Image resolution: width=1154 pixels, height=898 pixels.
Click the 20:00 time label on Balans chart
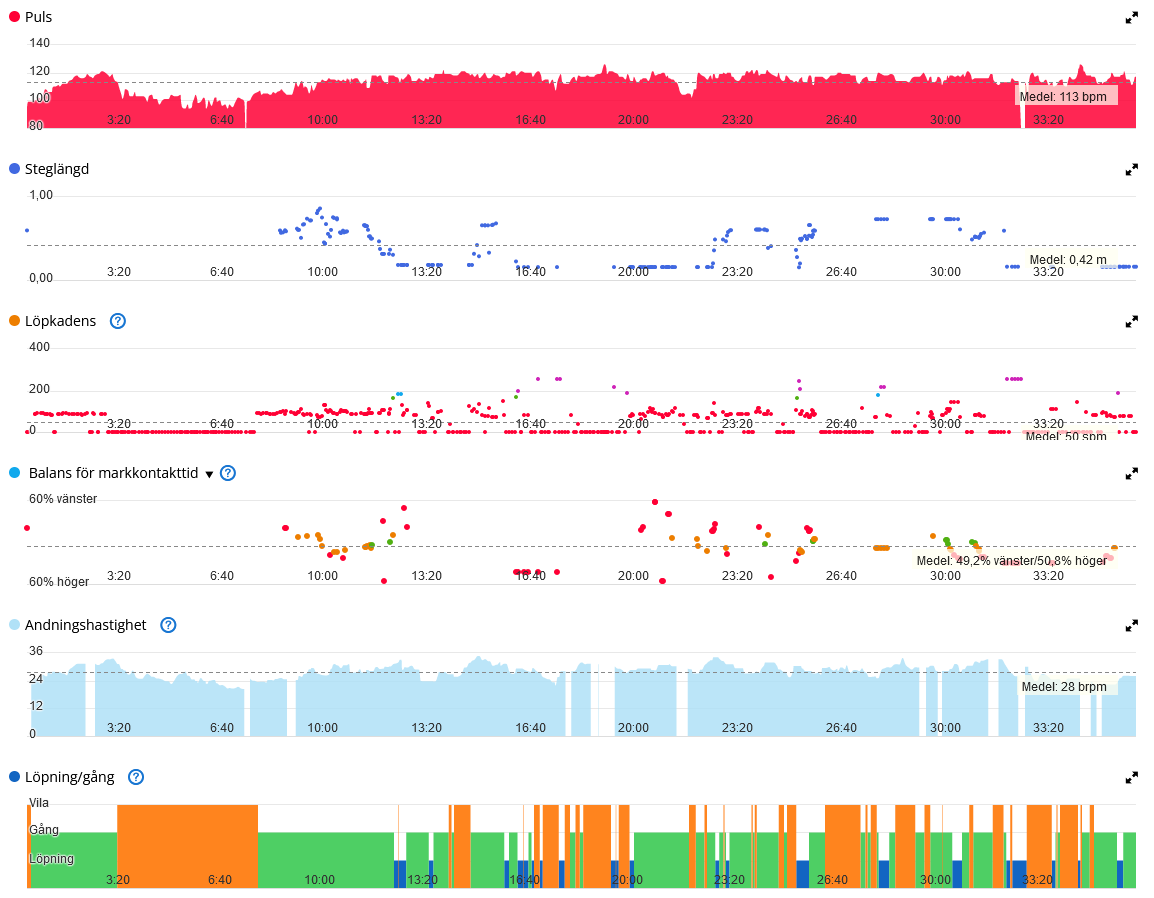click(x=633, y=576)
